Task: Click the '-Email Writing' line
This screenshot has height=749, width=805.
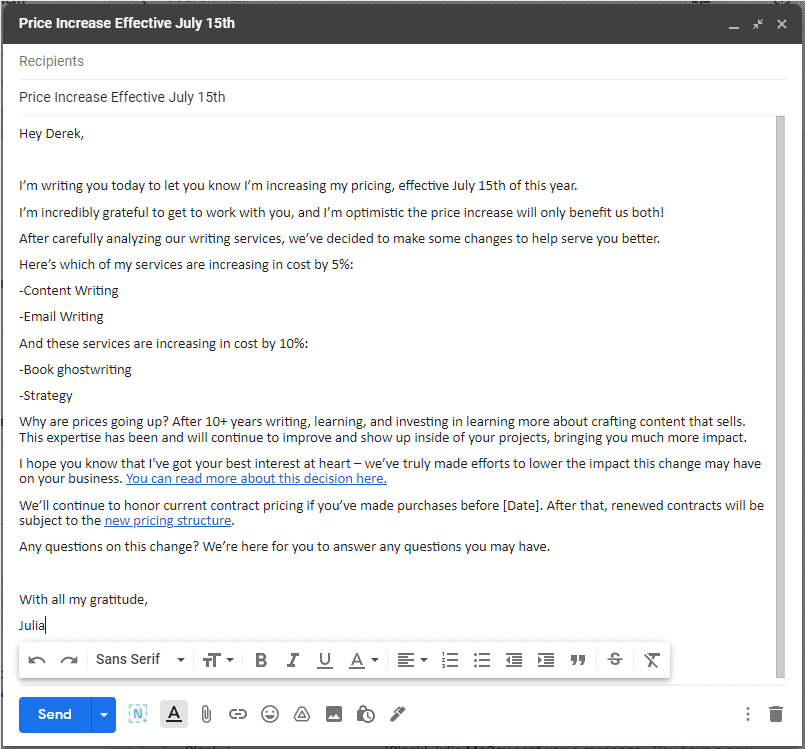Action: (61, 317)
